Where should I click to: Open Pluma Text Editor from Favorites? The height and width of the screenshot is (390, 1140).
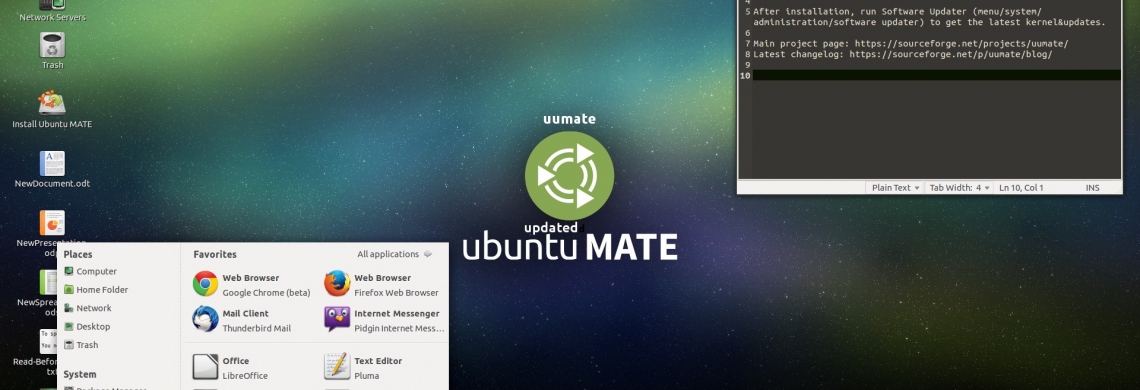(364, 367)
